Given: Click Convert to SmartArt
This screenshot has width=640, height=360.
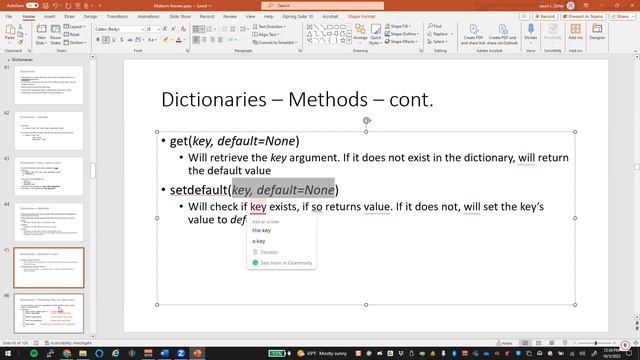Looking at the screenshot, I should tap(275, 42).
